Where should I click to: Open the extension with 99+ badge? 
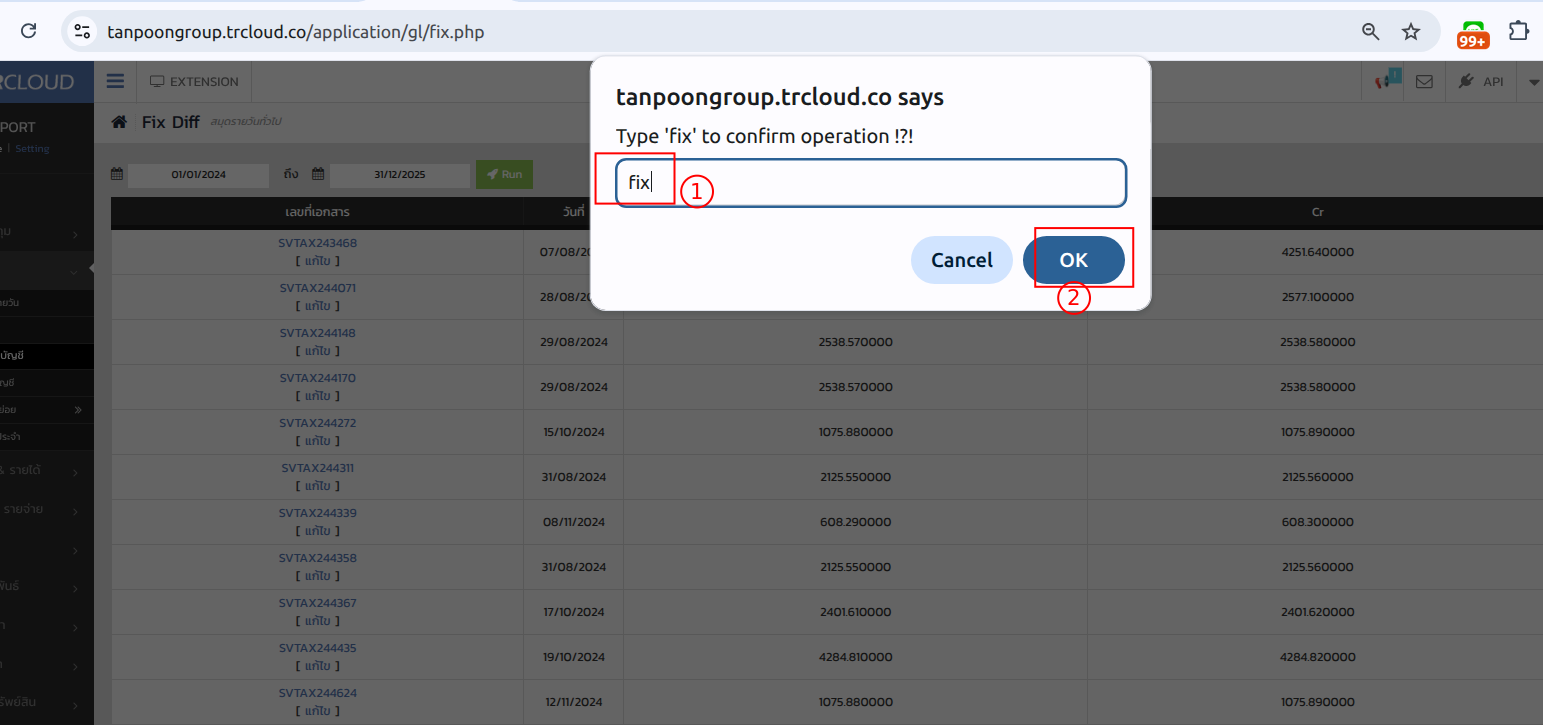coord(1473,33)
